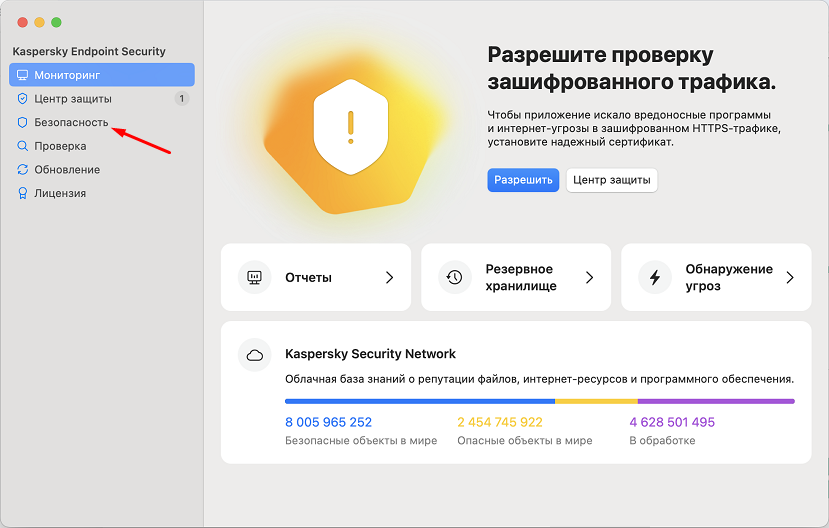
Task: Click the Protection Center notification badge
Action: pos(181,99)
